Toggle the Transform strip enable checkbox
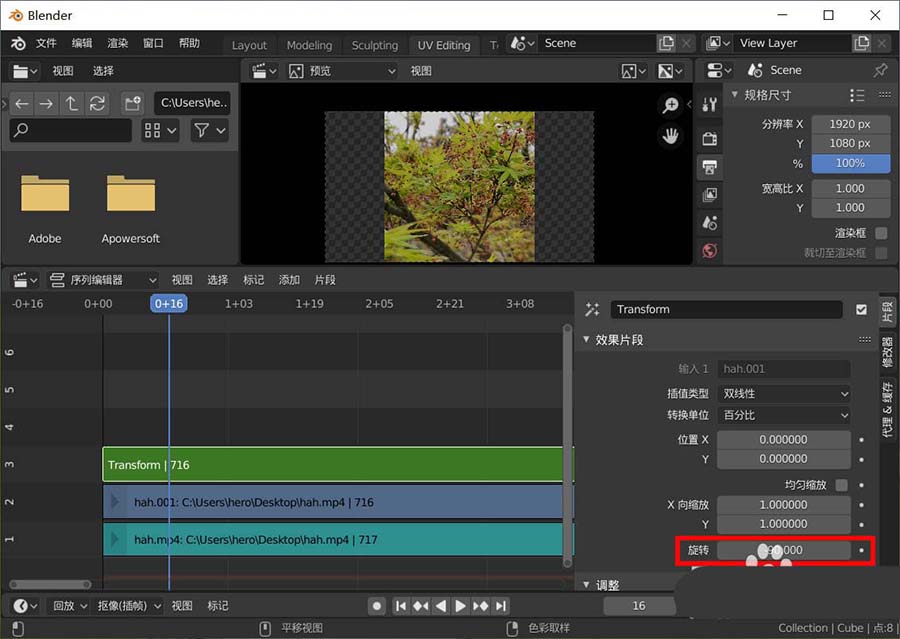This screenshot has height=639, width=900. (861, 310)
